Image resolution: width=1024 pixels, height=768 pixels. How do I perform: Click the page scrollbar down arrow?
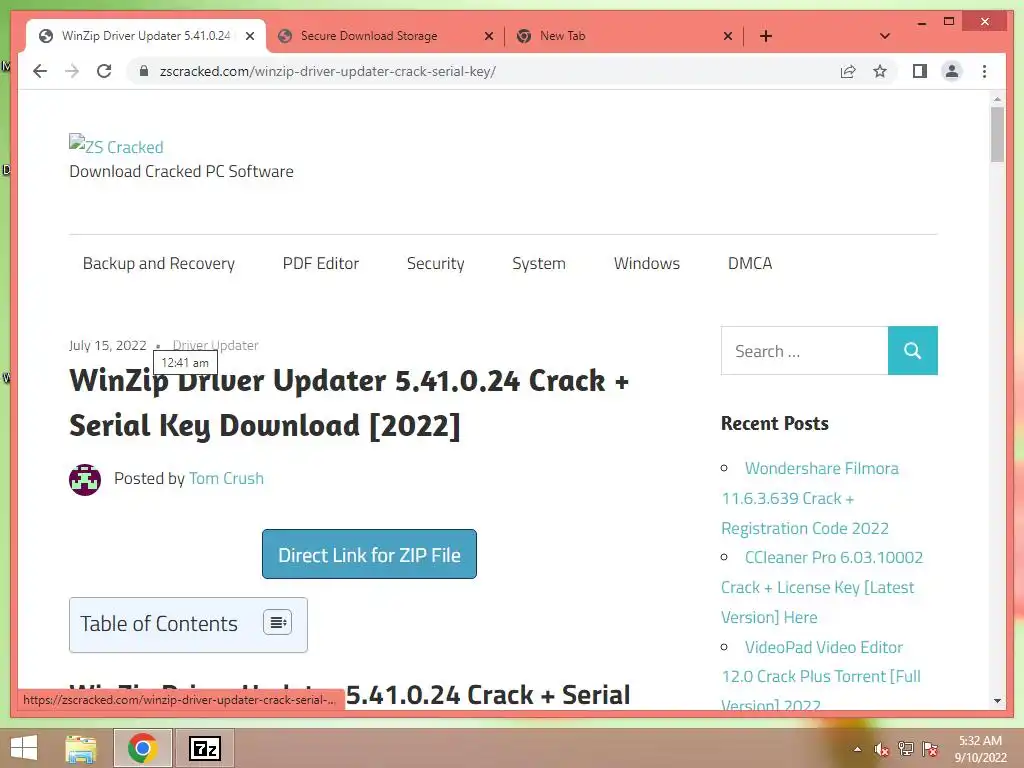tap(997, 701)
